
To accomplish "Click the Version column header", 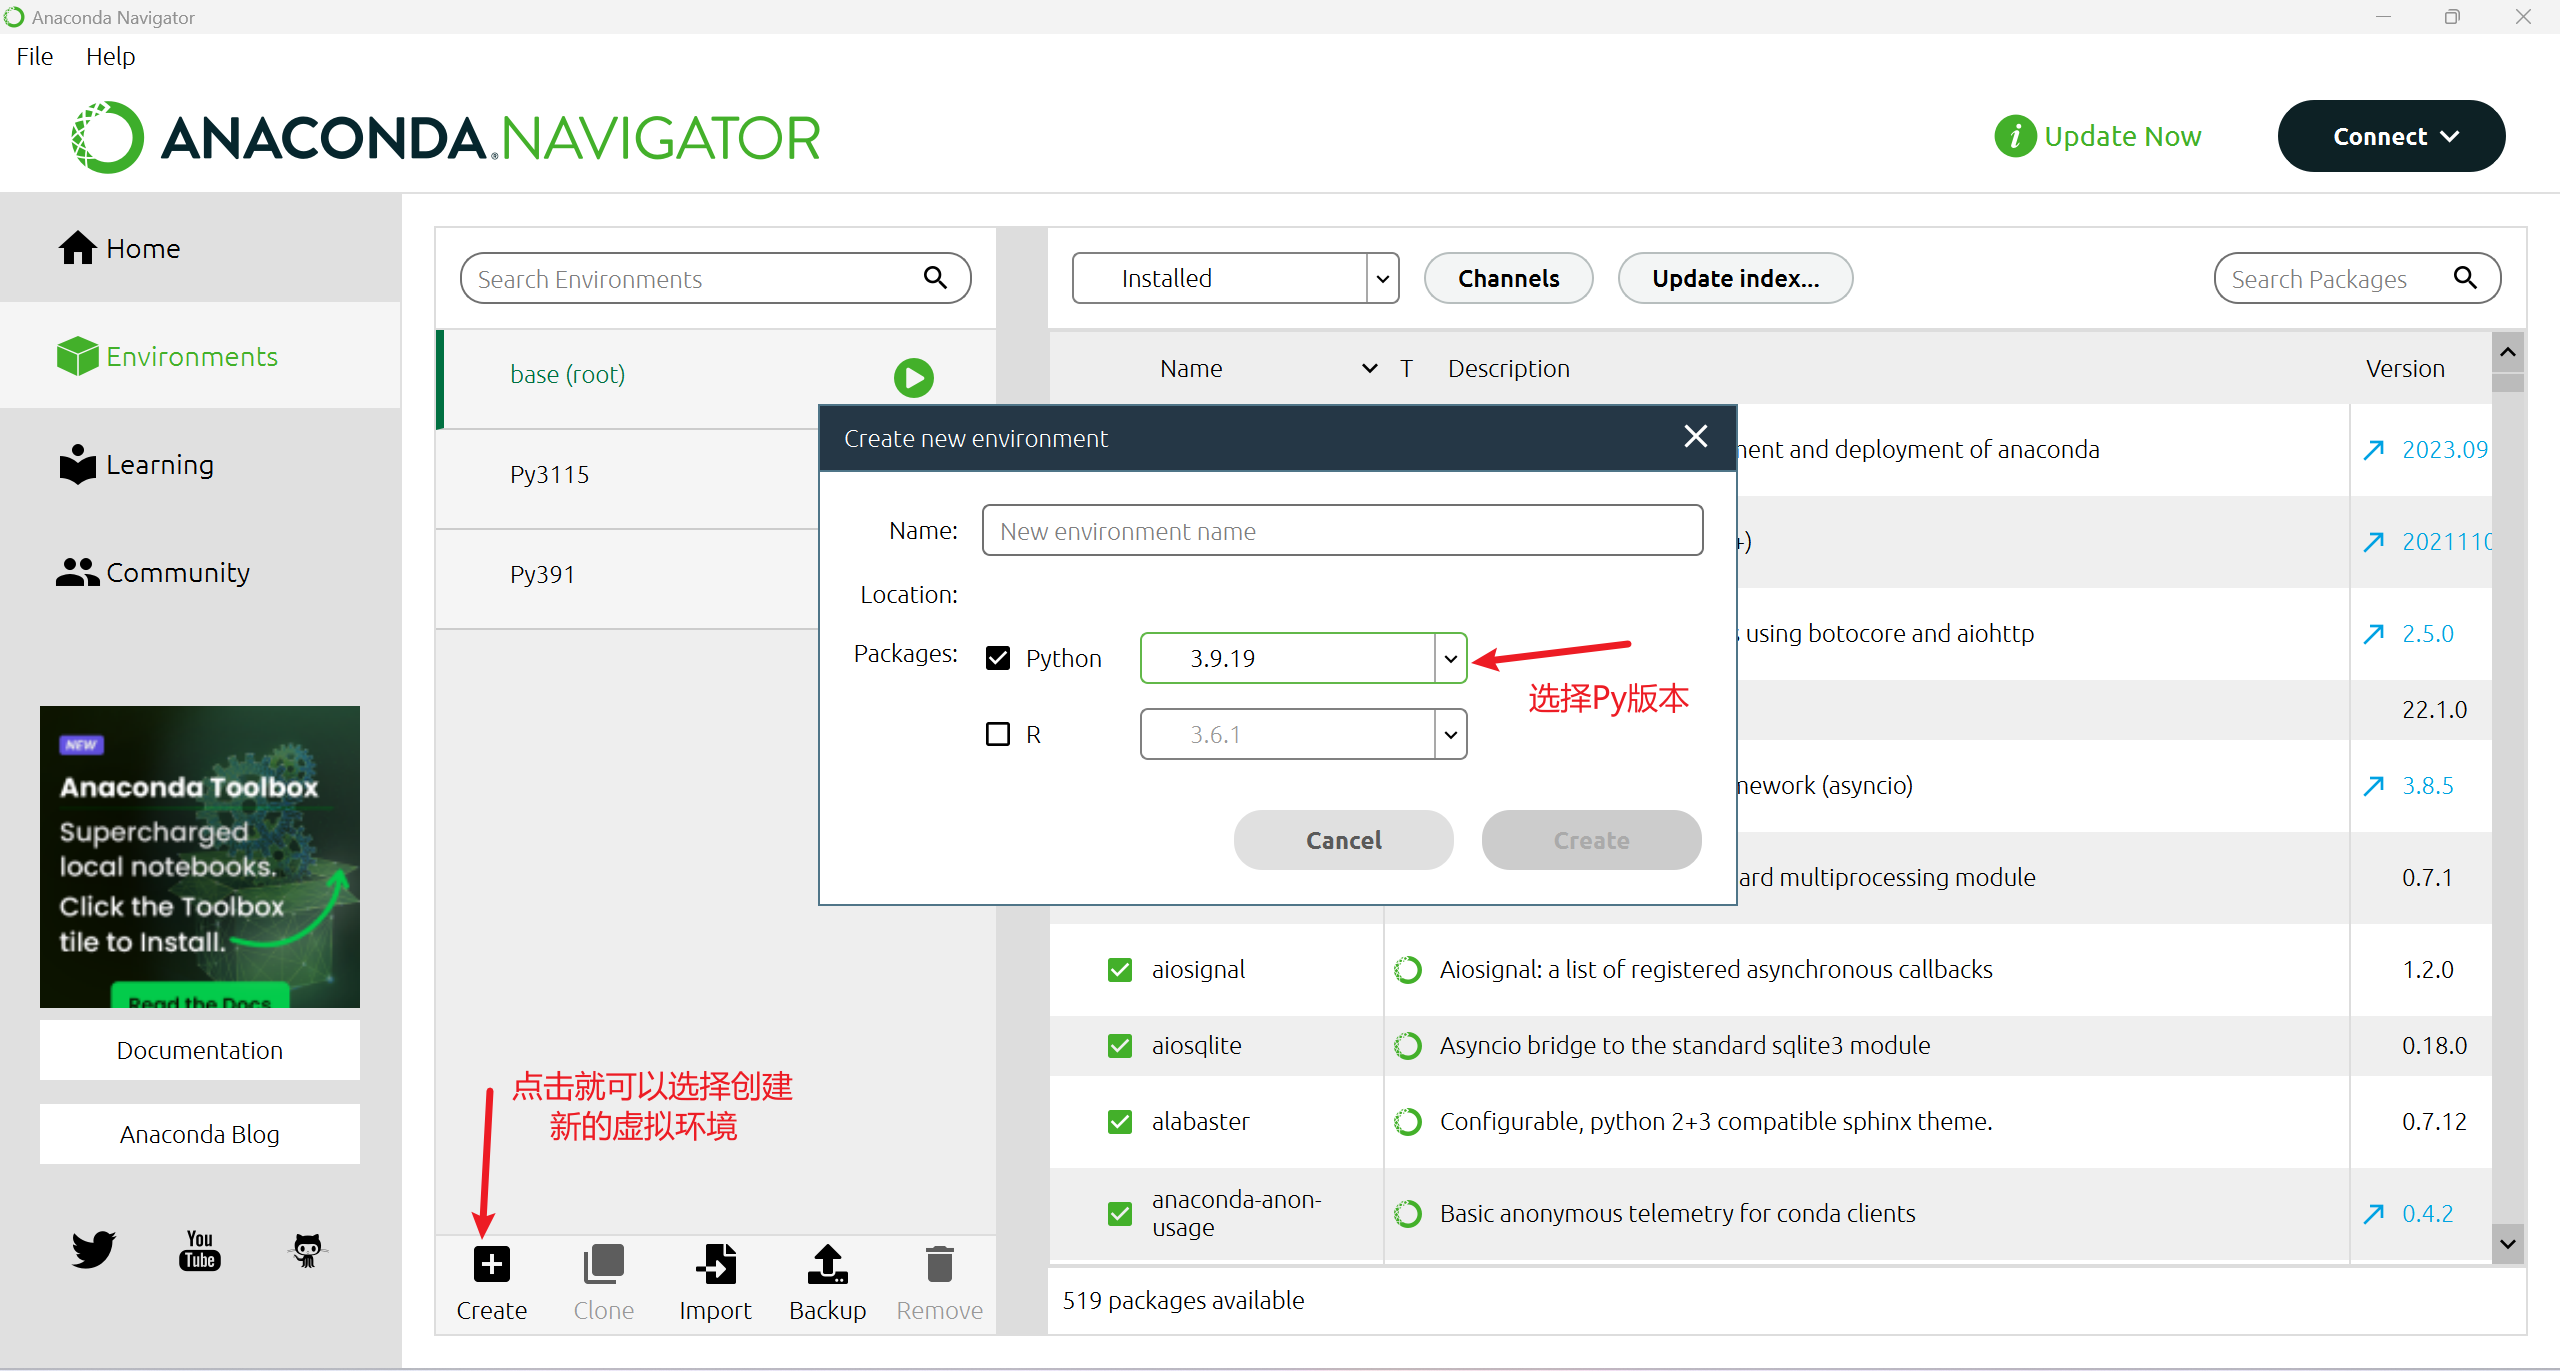I will 2405,369.
